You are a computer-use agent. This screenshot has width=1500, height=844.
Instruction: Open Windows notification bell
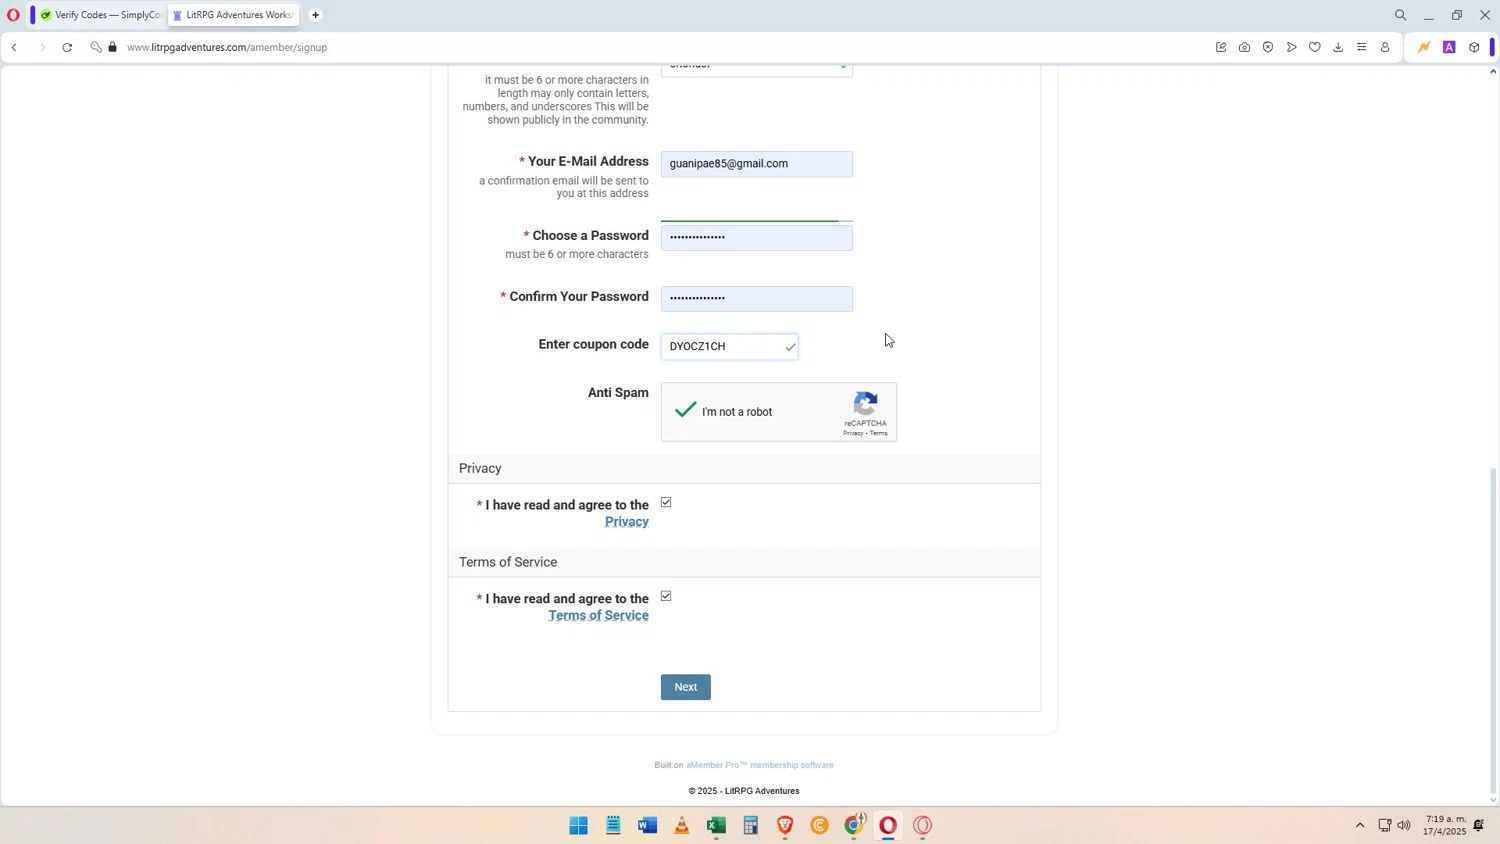pyautogui.click(x=1478, y=825)
